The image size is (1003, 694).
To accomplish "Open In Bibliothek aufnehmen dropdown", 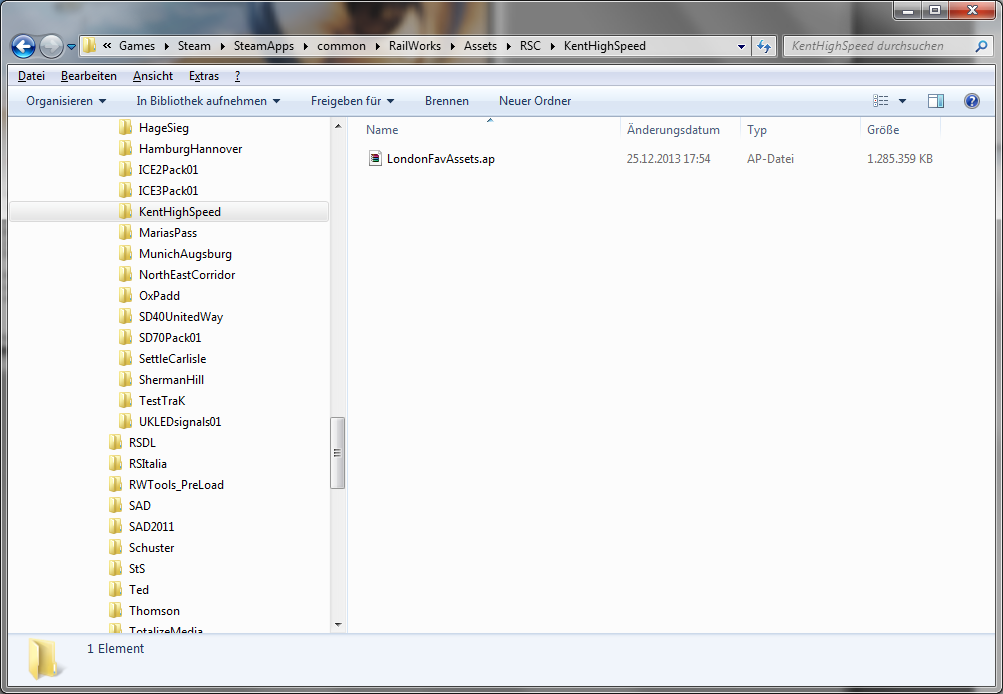I will click(x=208, y=100).
